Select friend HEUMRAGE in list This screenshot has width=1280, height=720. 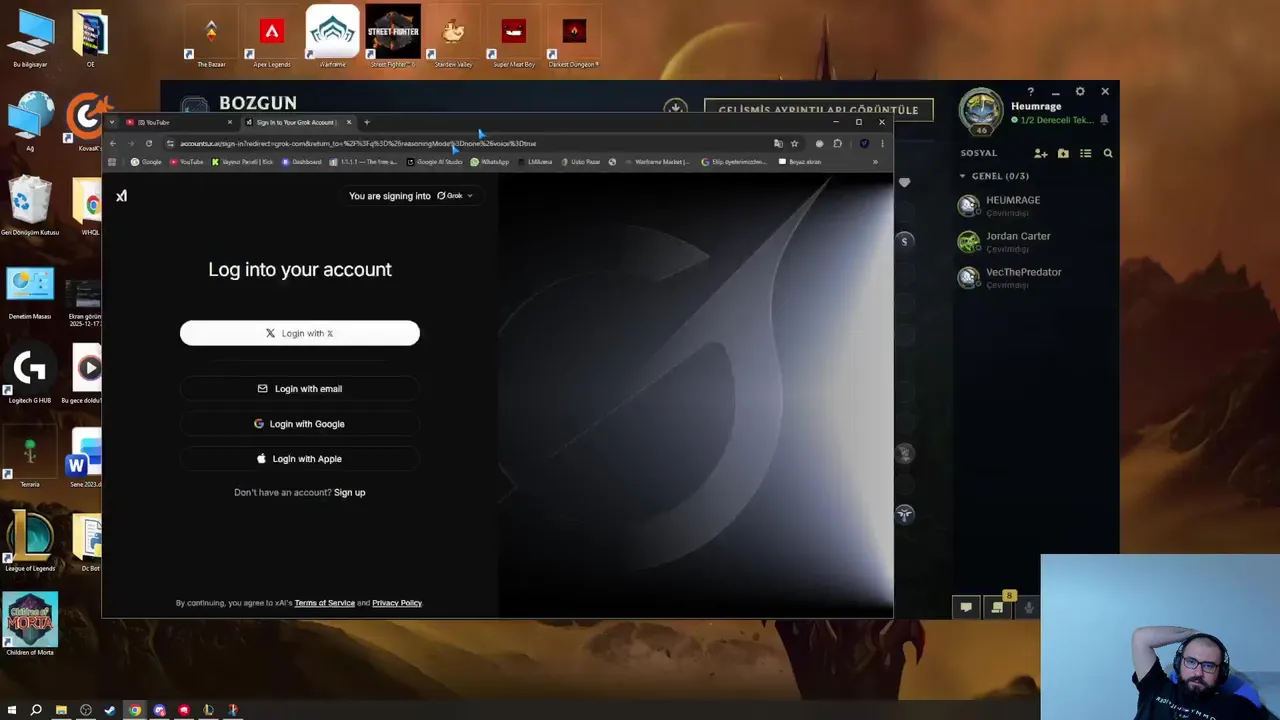[1034, 205]
